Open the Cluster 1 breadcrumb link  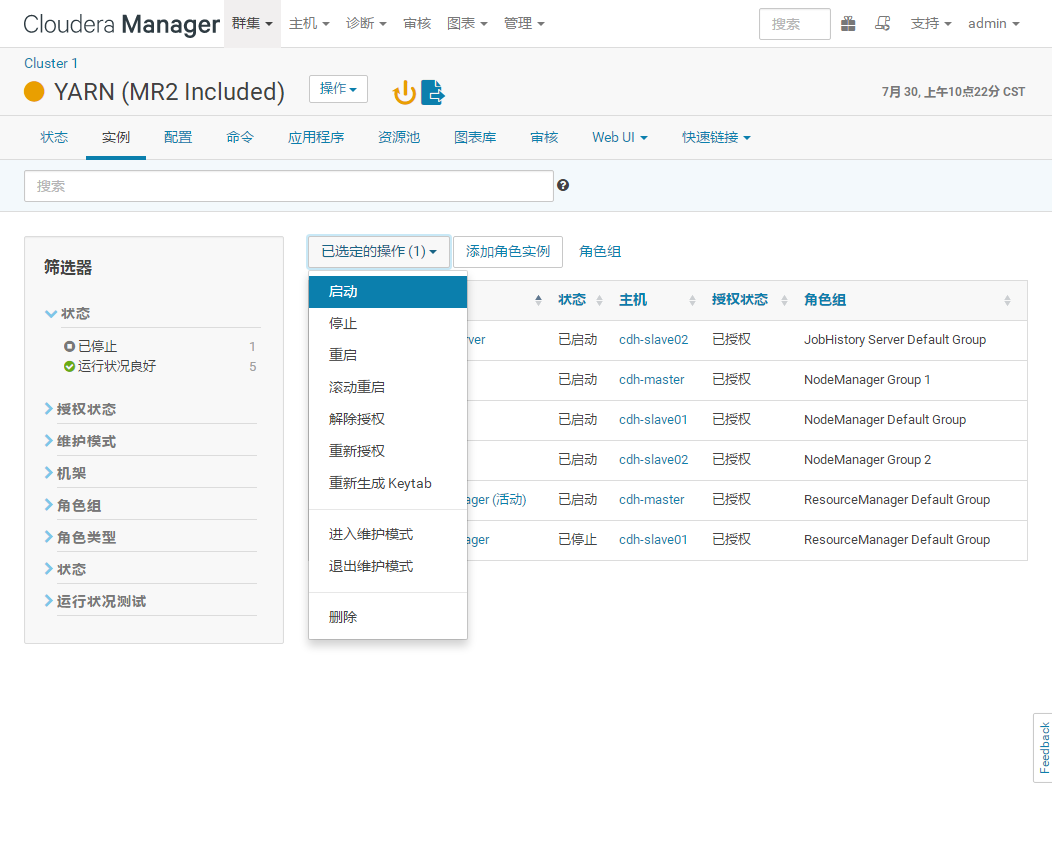tap(51, 63)
